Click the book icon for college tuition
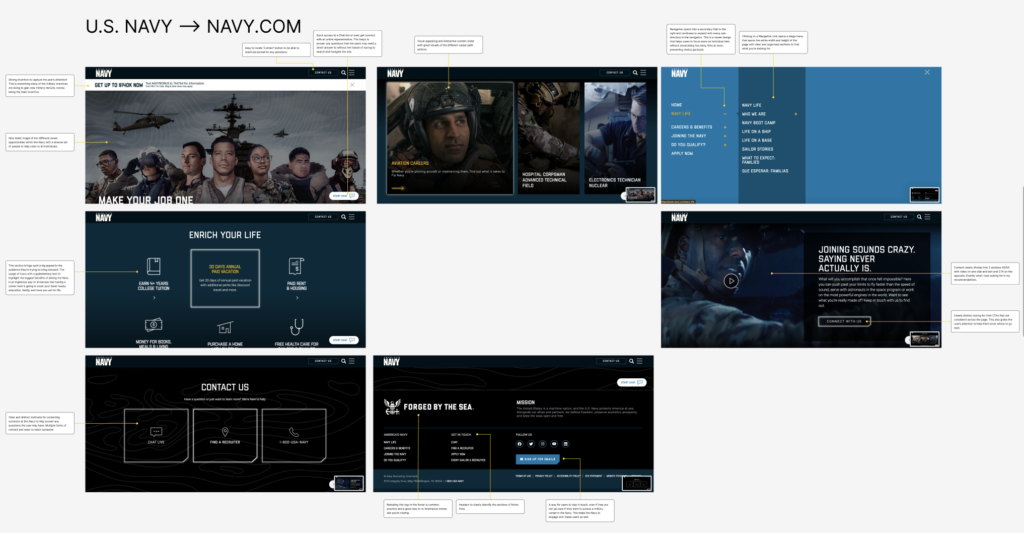The width and height of the screenshot is (1024, 533). (x=153, y=266)
